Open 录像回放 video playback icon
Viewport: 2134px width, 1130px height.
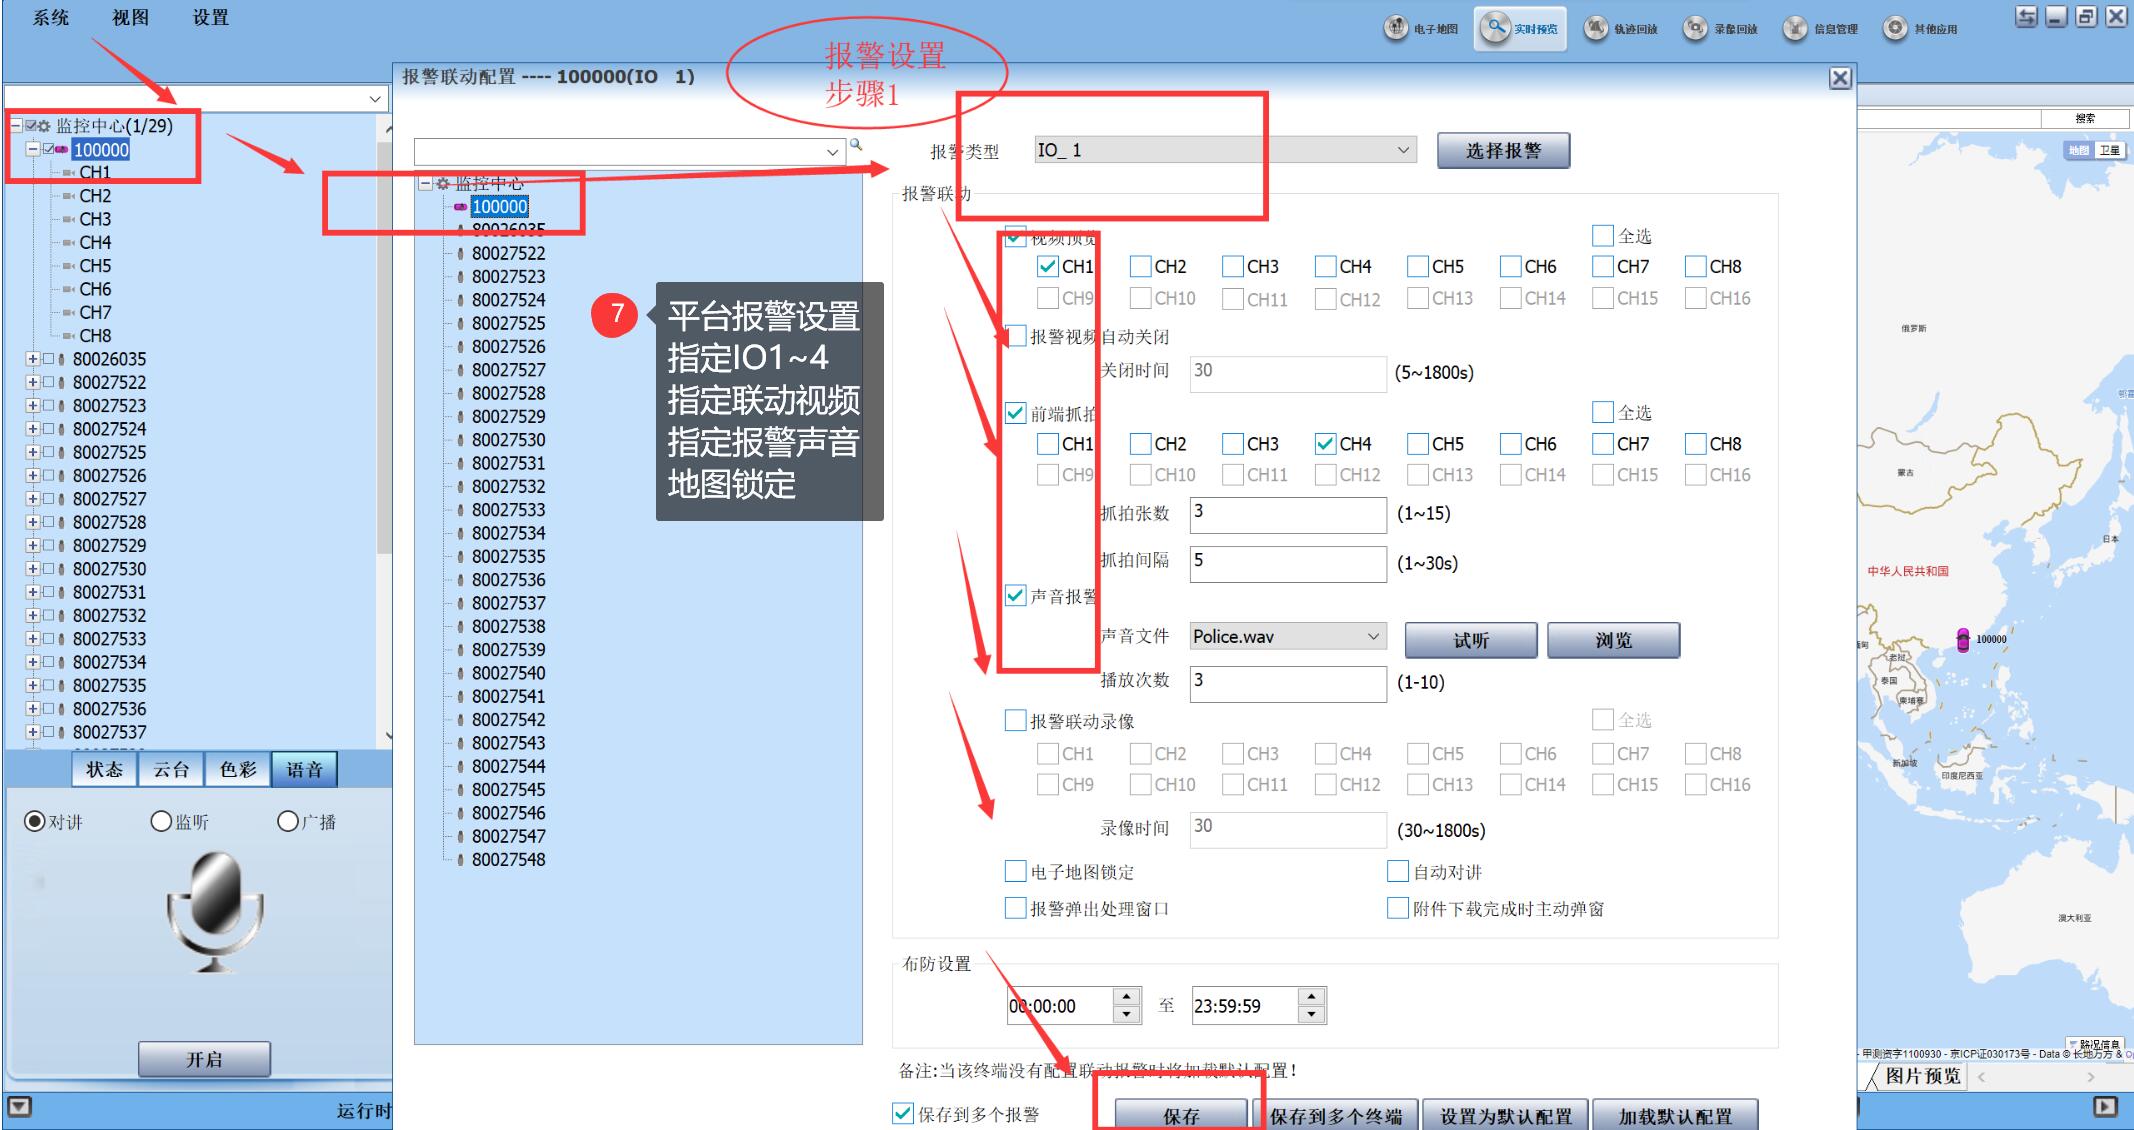coord(1695,28)
